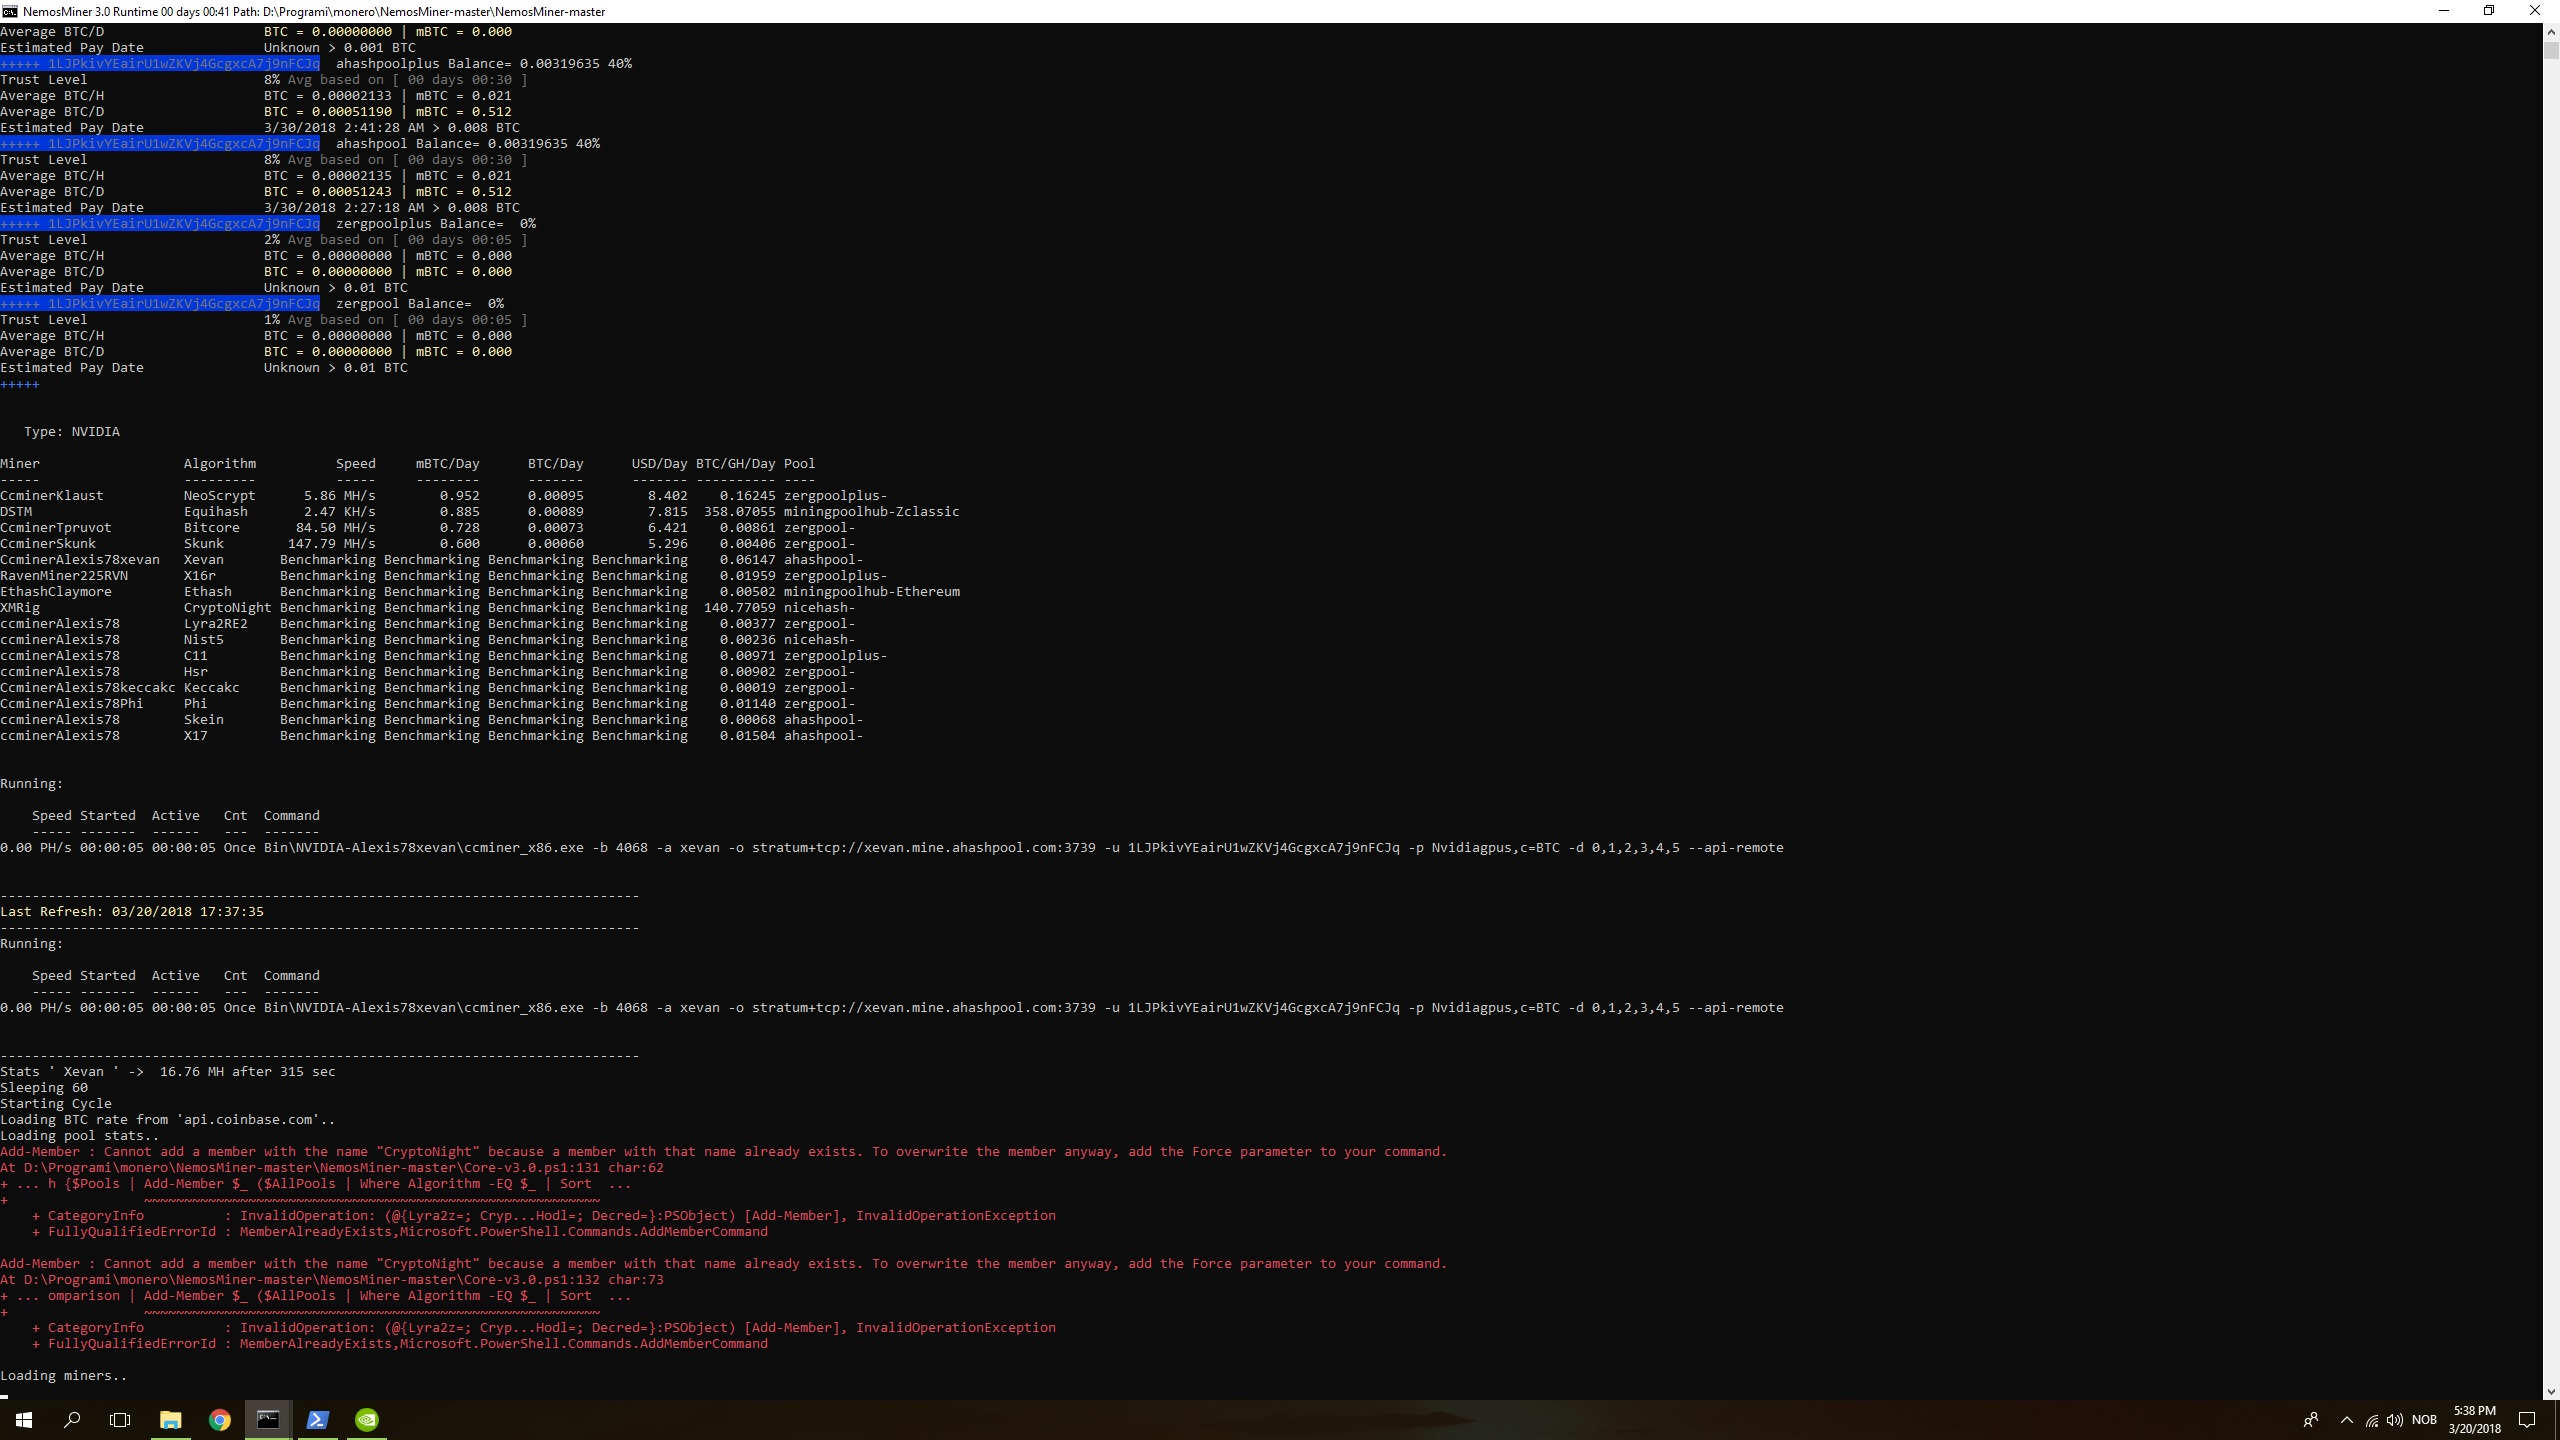Open the network status tray icon
The height and width of the screenshot is (1440, 2560).
click(x=2372, y=1420)
